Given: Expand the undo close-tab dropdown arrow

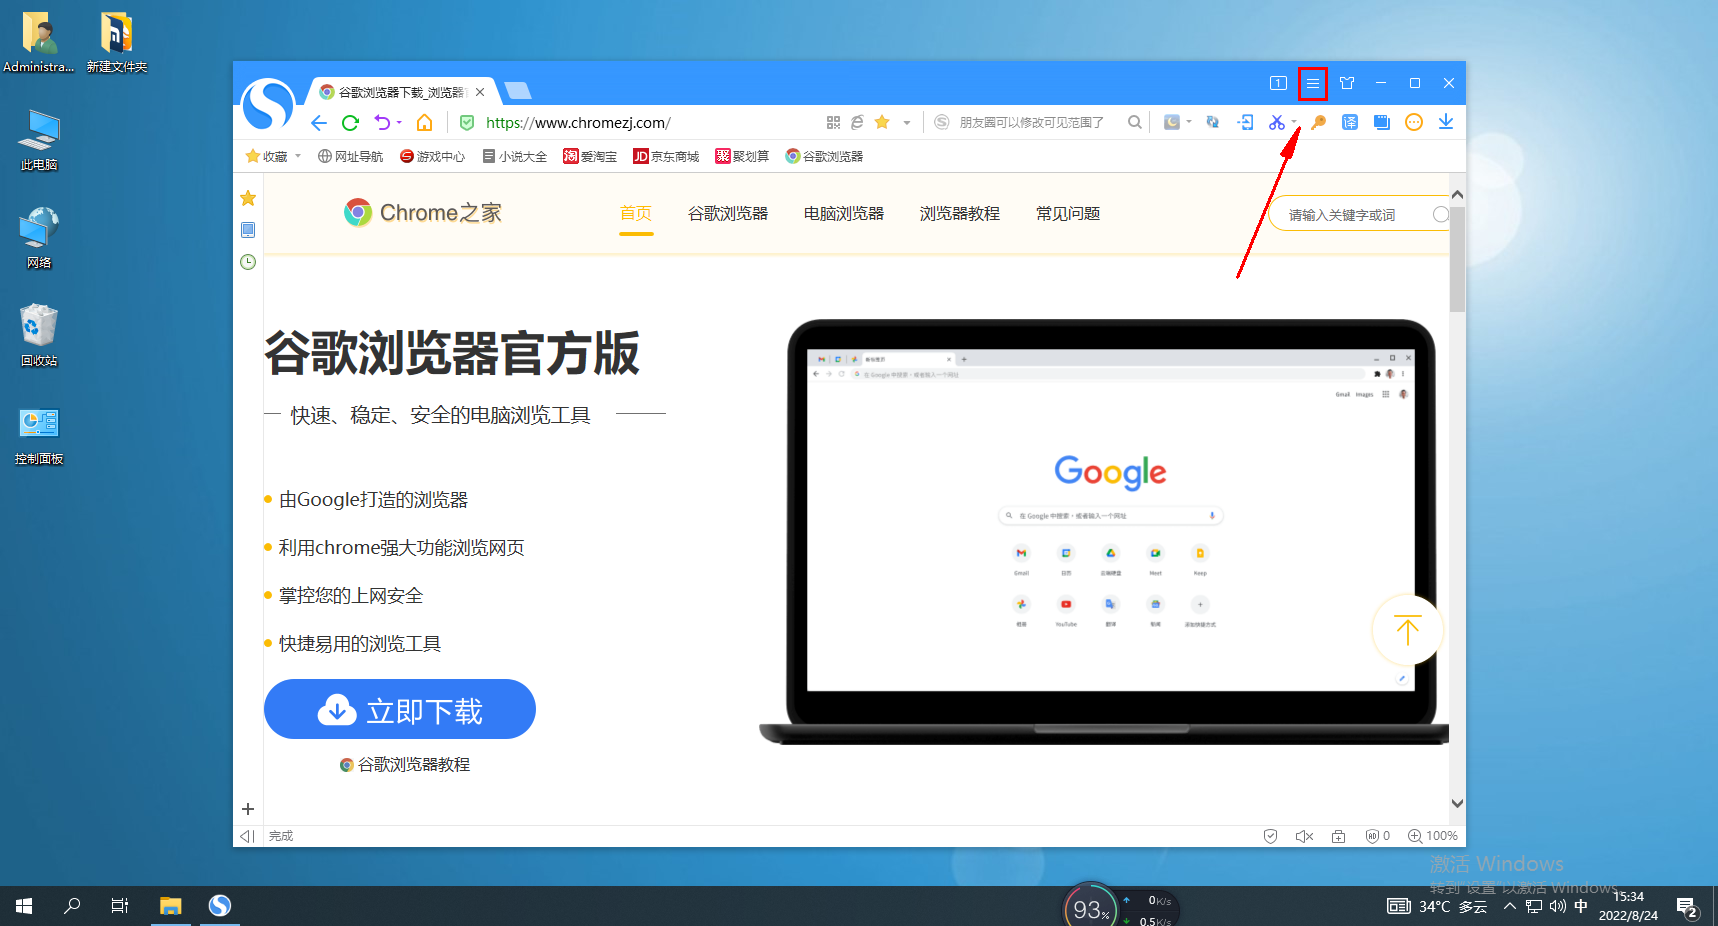Looking at the screenshot, I should point(399,123).
